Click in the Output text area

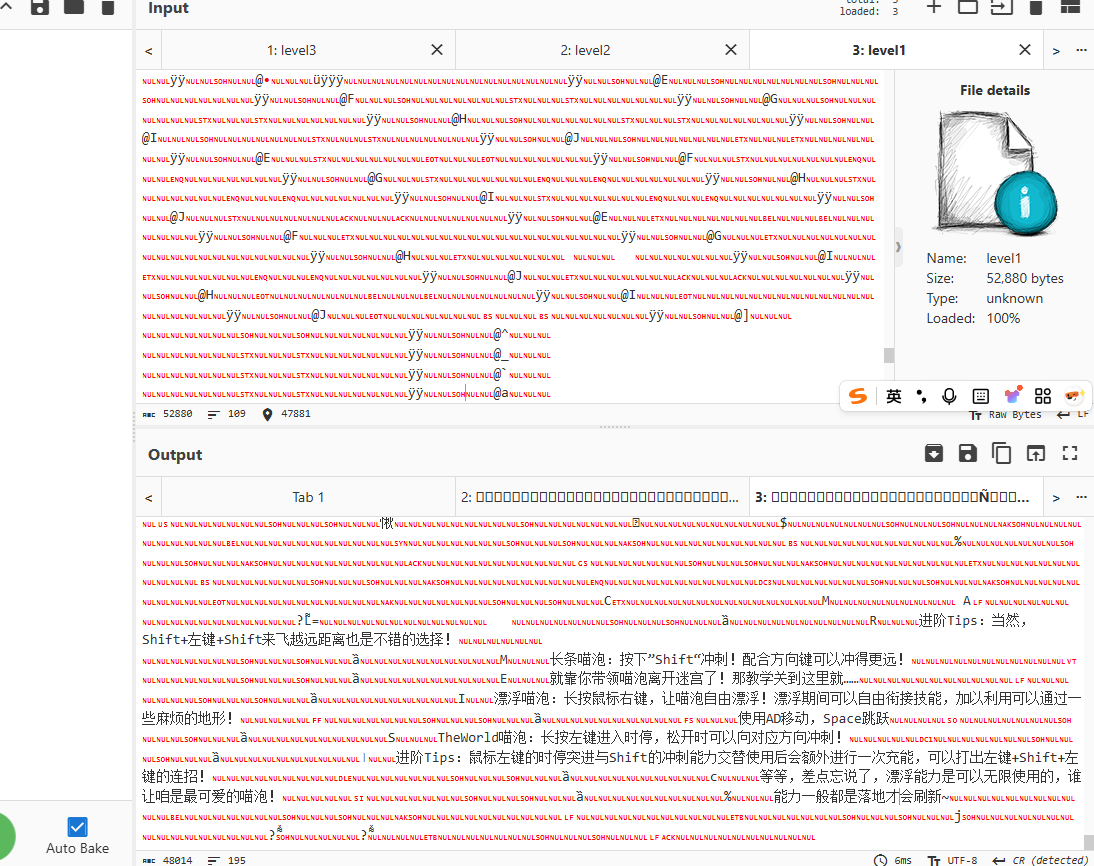click(x=610, y=681)
